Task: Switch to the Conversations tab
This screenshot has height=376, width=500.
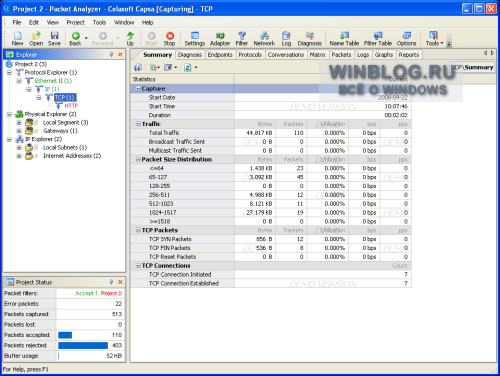Action: pos(286,55)
